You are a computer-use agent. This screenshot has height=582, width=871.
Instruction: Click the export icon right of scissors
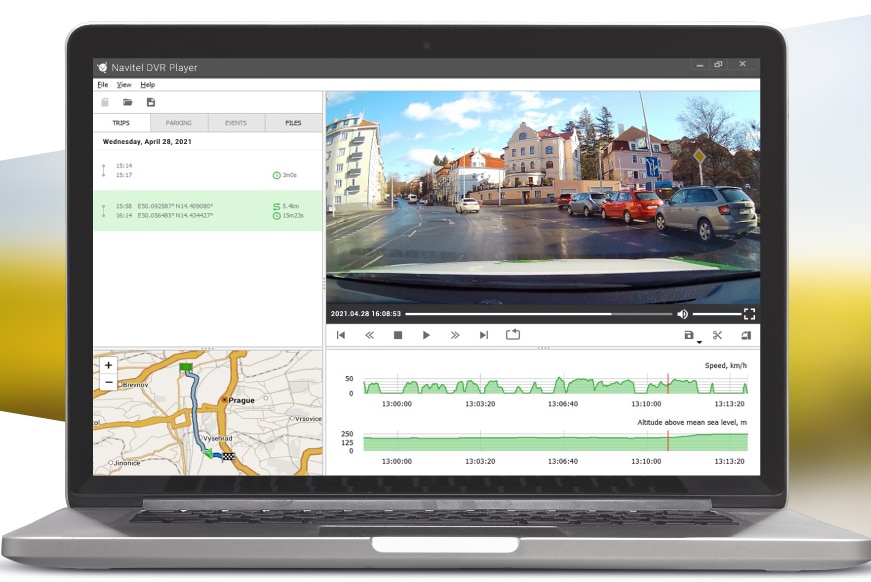pos(746,335)
